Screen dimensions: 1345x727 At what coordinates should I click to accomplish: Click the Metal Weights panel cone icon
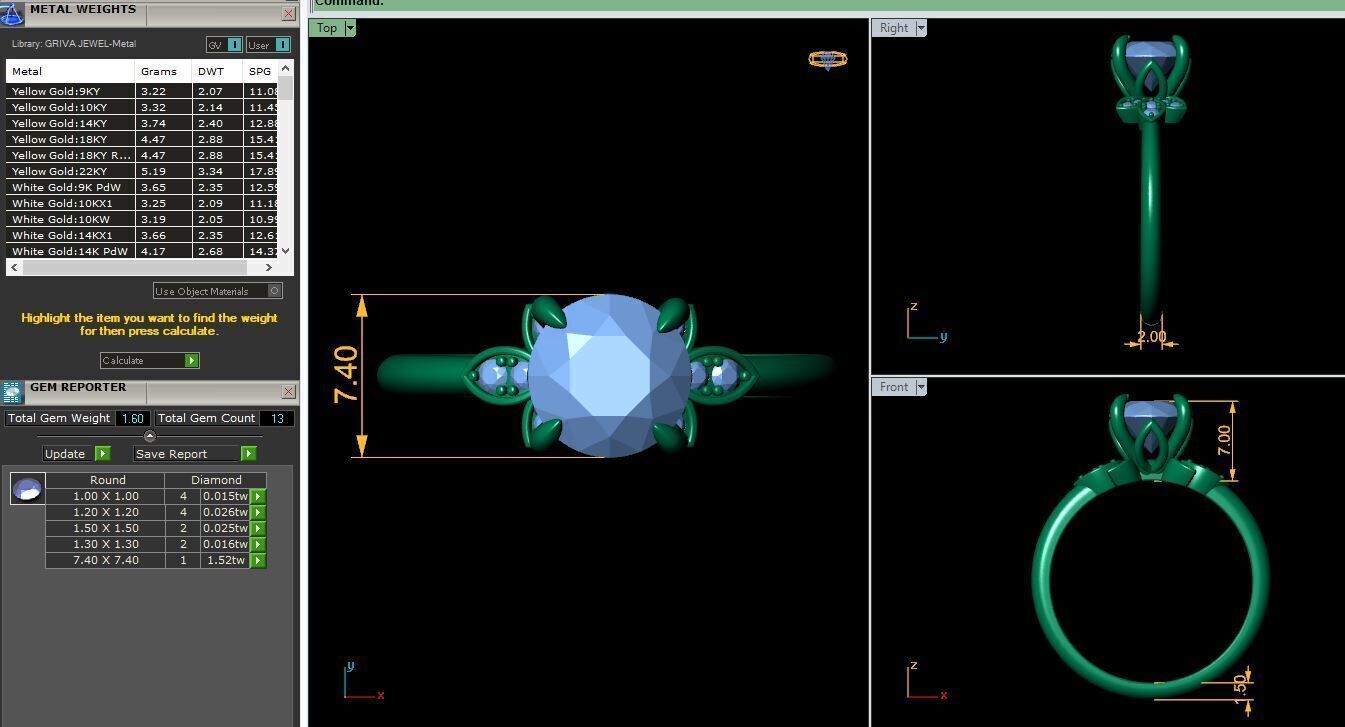click(12, 14)
